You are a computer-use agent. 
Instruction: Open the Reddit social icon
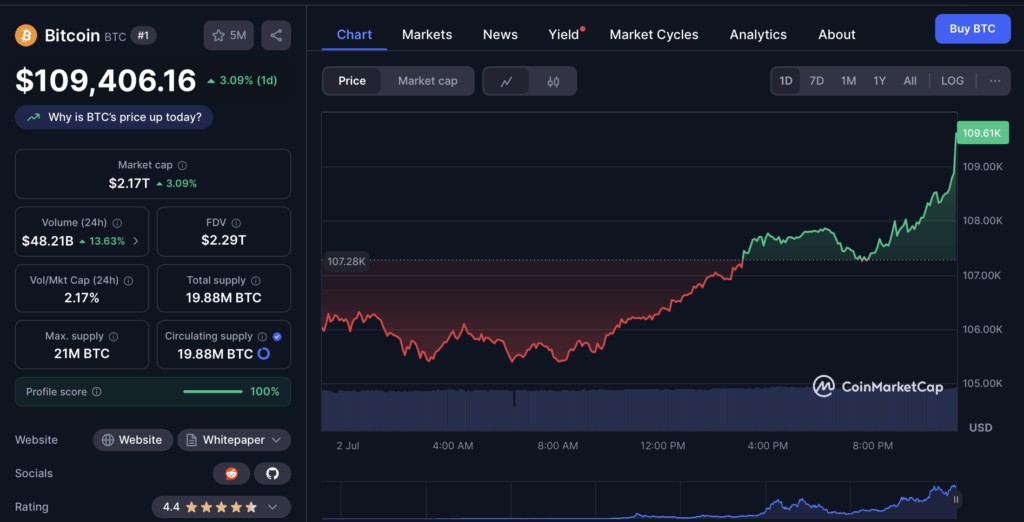tap(231, 474)
